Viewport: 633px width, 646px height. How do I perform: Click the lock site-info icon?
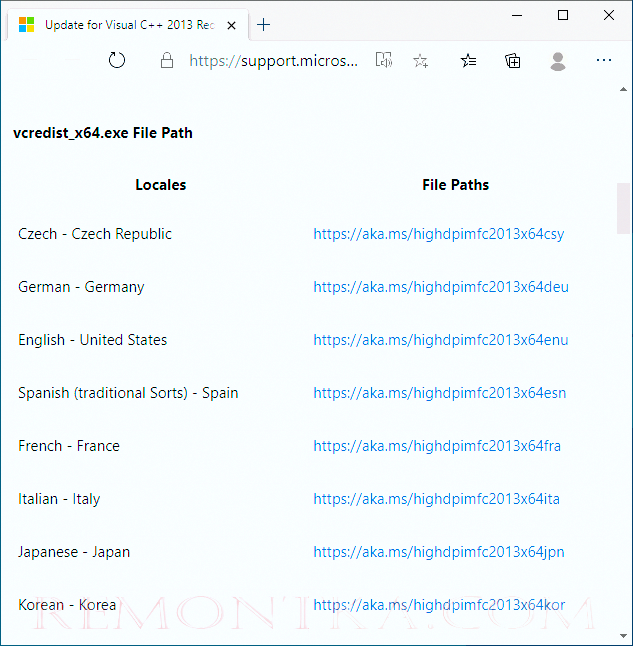point(167,61)
